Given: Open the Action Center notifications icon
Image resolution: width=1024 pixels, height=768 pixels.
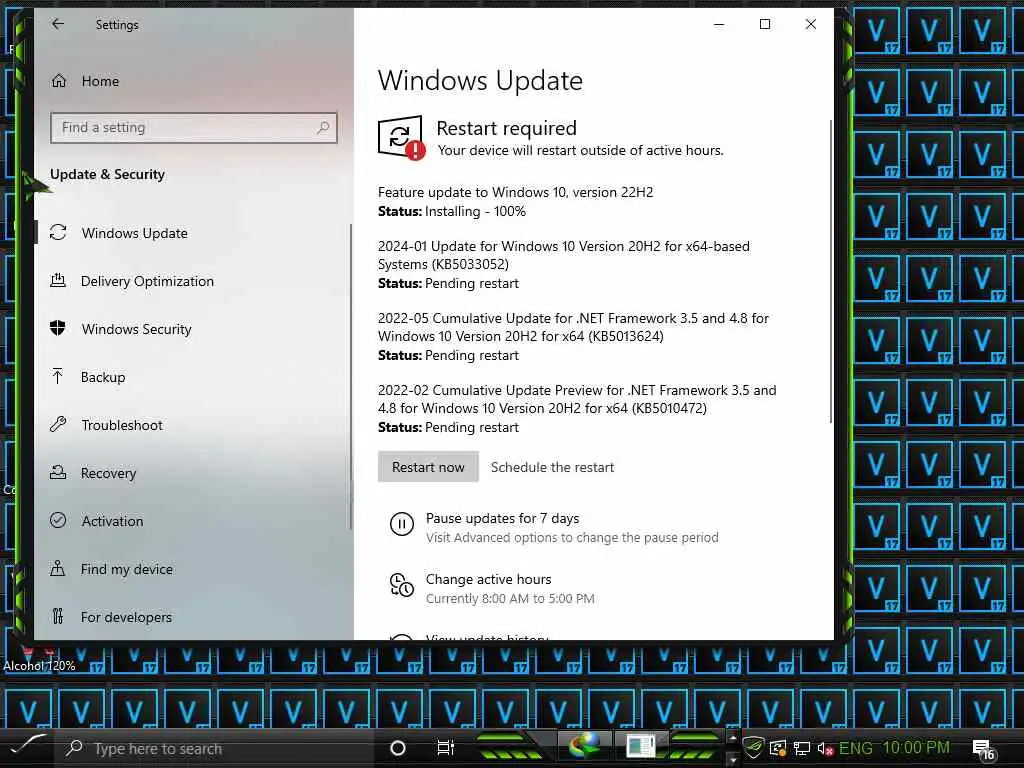Looking at the screenshot, I should click(x=983, y=749).
